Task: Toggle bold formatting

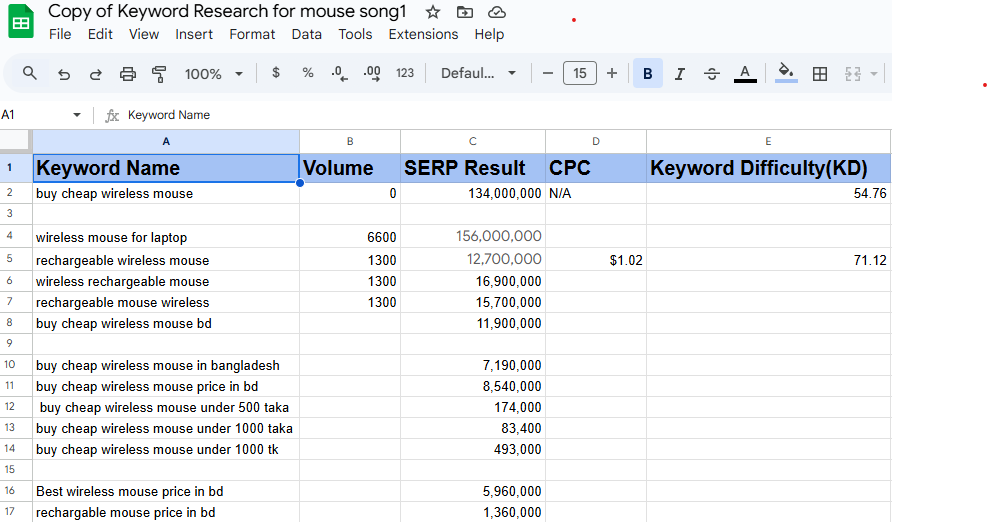Action: coord(648,74)
